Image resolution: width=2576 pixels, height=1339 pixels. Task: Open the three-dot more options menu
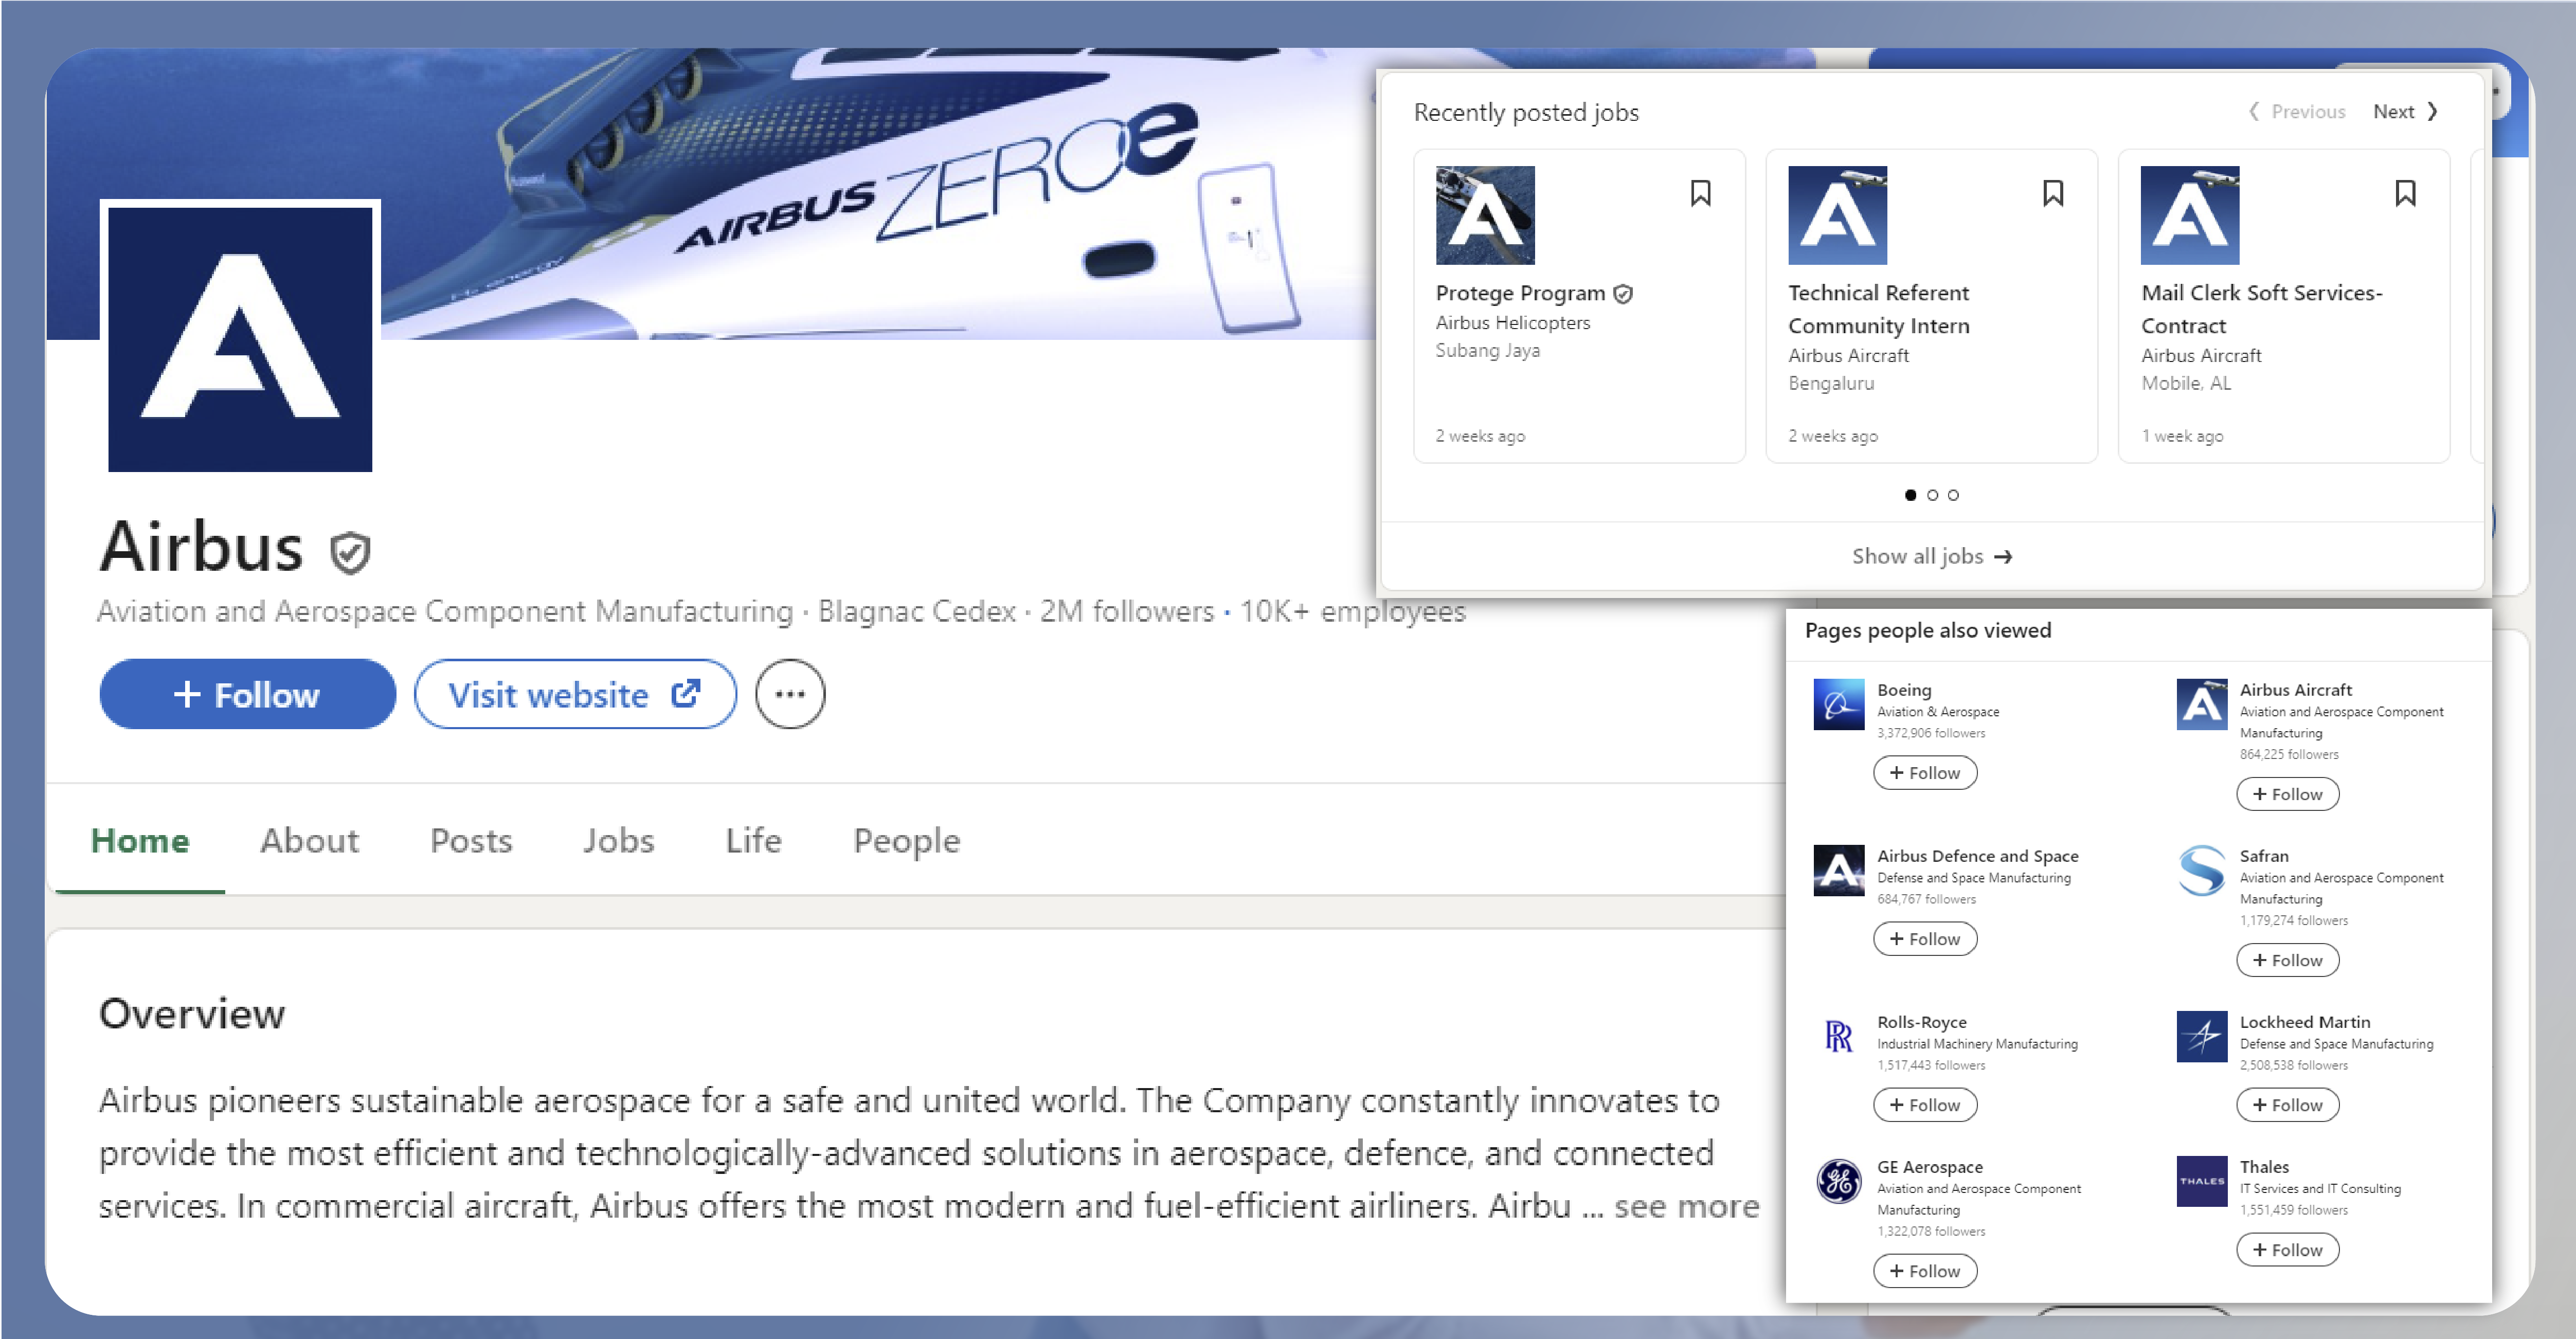click(789, 694)
